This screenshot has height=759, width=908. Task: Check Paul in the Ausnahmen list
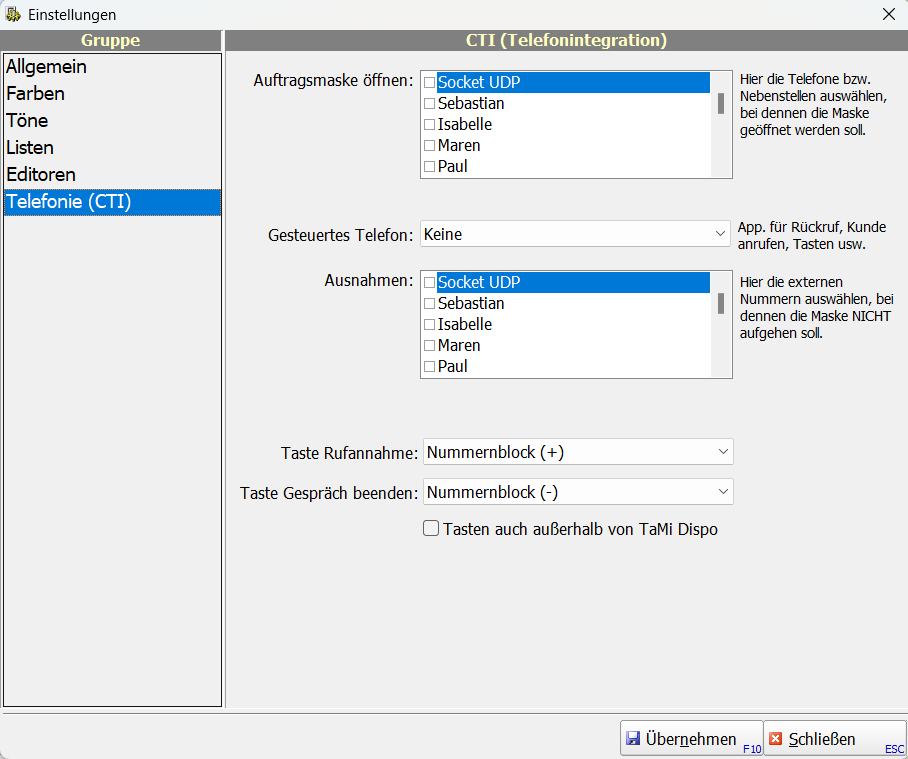[429, 367]
